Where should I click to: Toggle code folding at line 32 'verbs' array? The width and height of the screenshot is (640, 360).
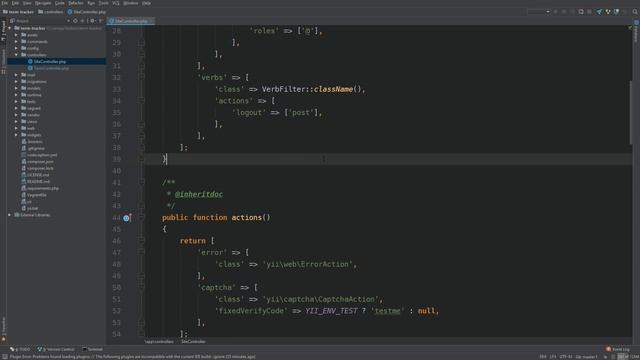(x=141, y=78)
